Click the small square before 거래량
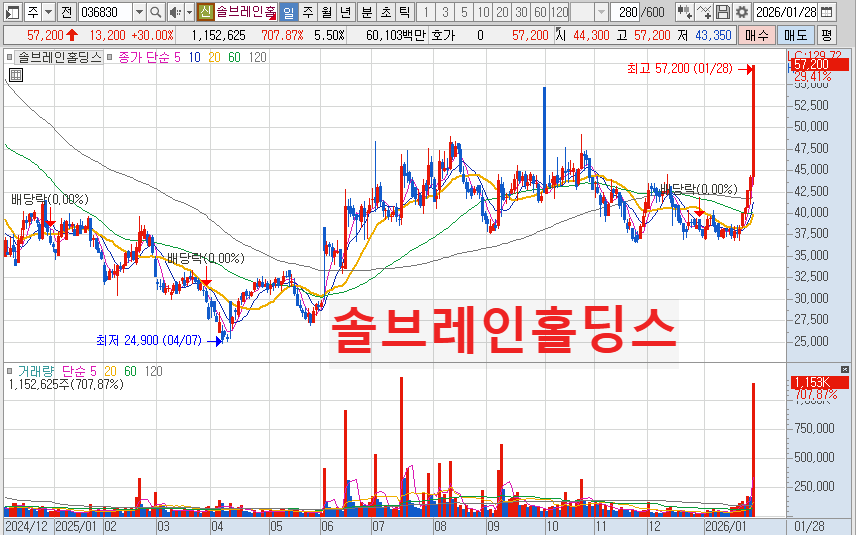This screenshot has width=856, height=535. click(x=10, y=371)
